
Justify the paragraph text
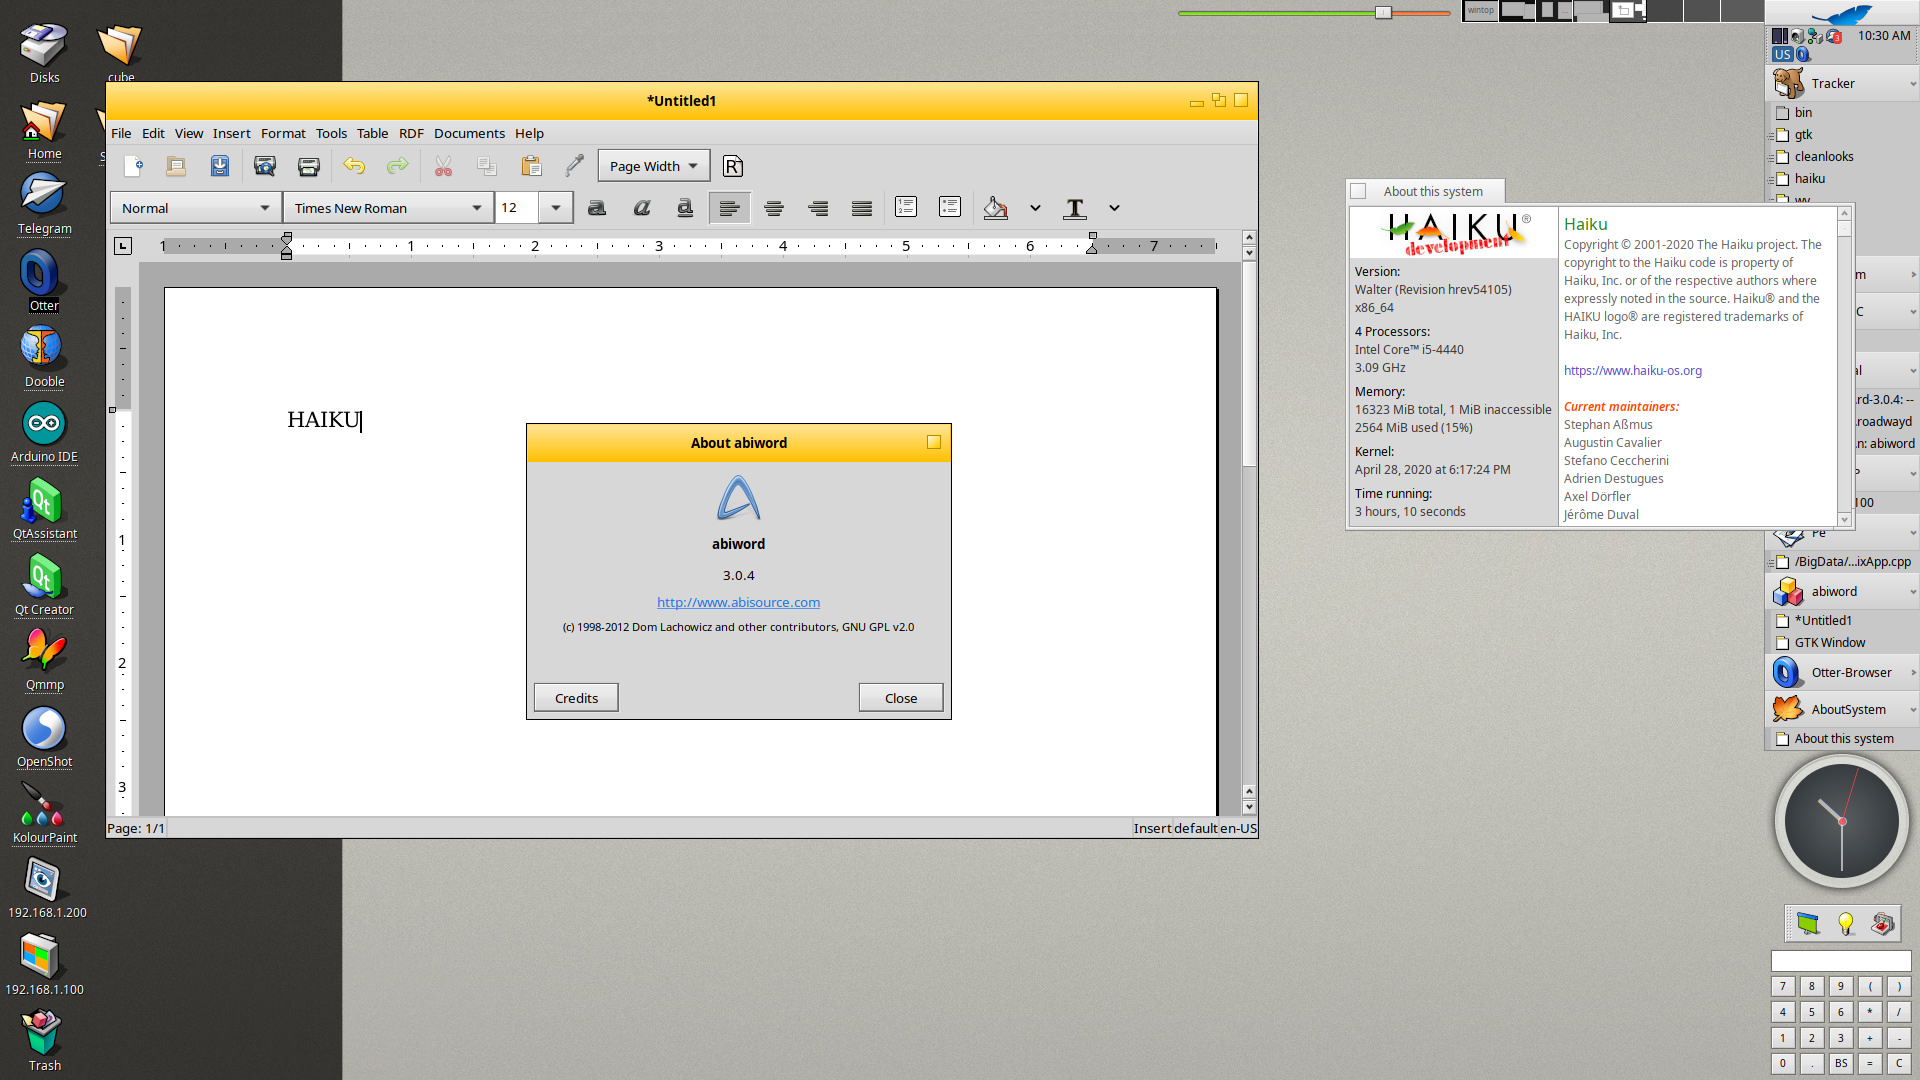coord(862,208)
